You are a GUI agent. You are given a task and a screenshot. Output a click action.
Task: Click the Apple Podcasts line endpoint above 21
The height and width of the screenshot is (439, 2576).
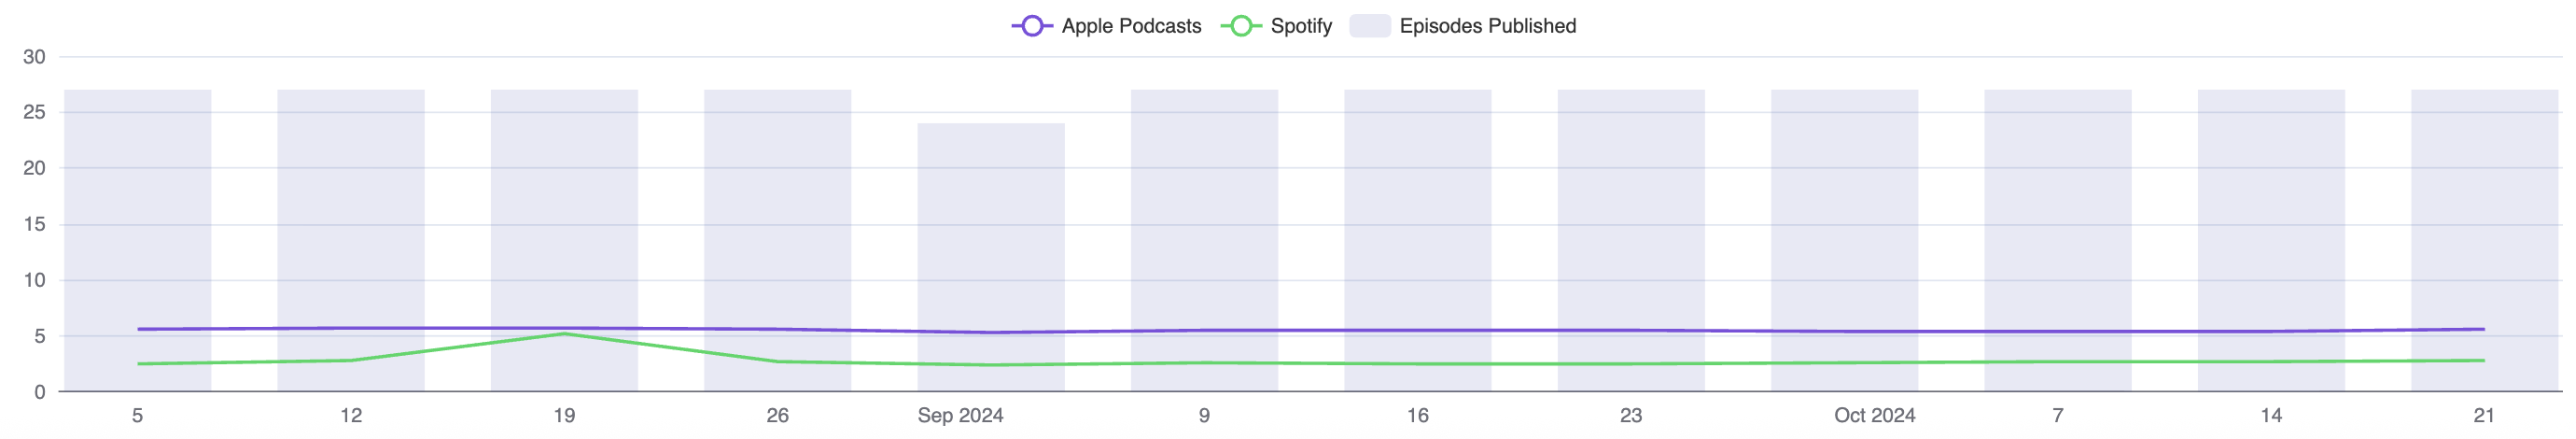(x=2484, y=329)
